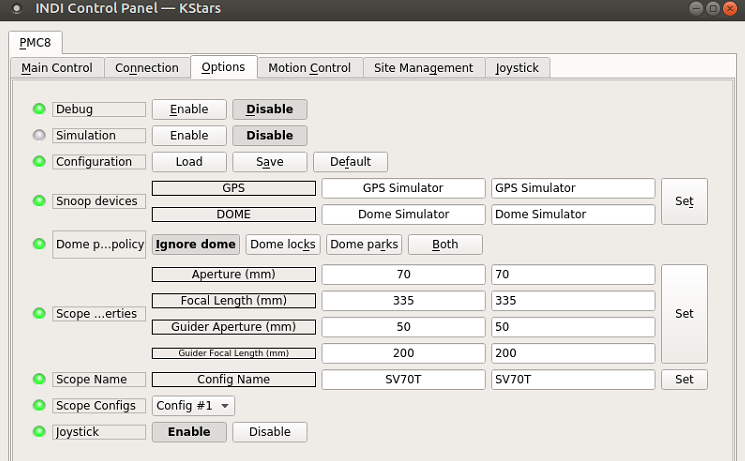745x461 pixels.
Task: Click the status light beside Scope properties
Action: click(39, 313)
